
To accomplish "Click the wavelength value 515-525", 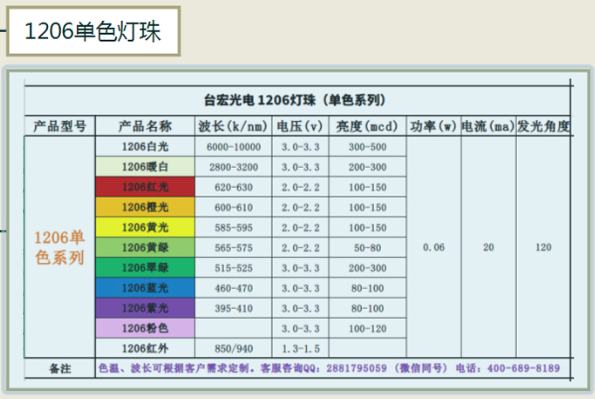I will coord(233,268).
